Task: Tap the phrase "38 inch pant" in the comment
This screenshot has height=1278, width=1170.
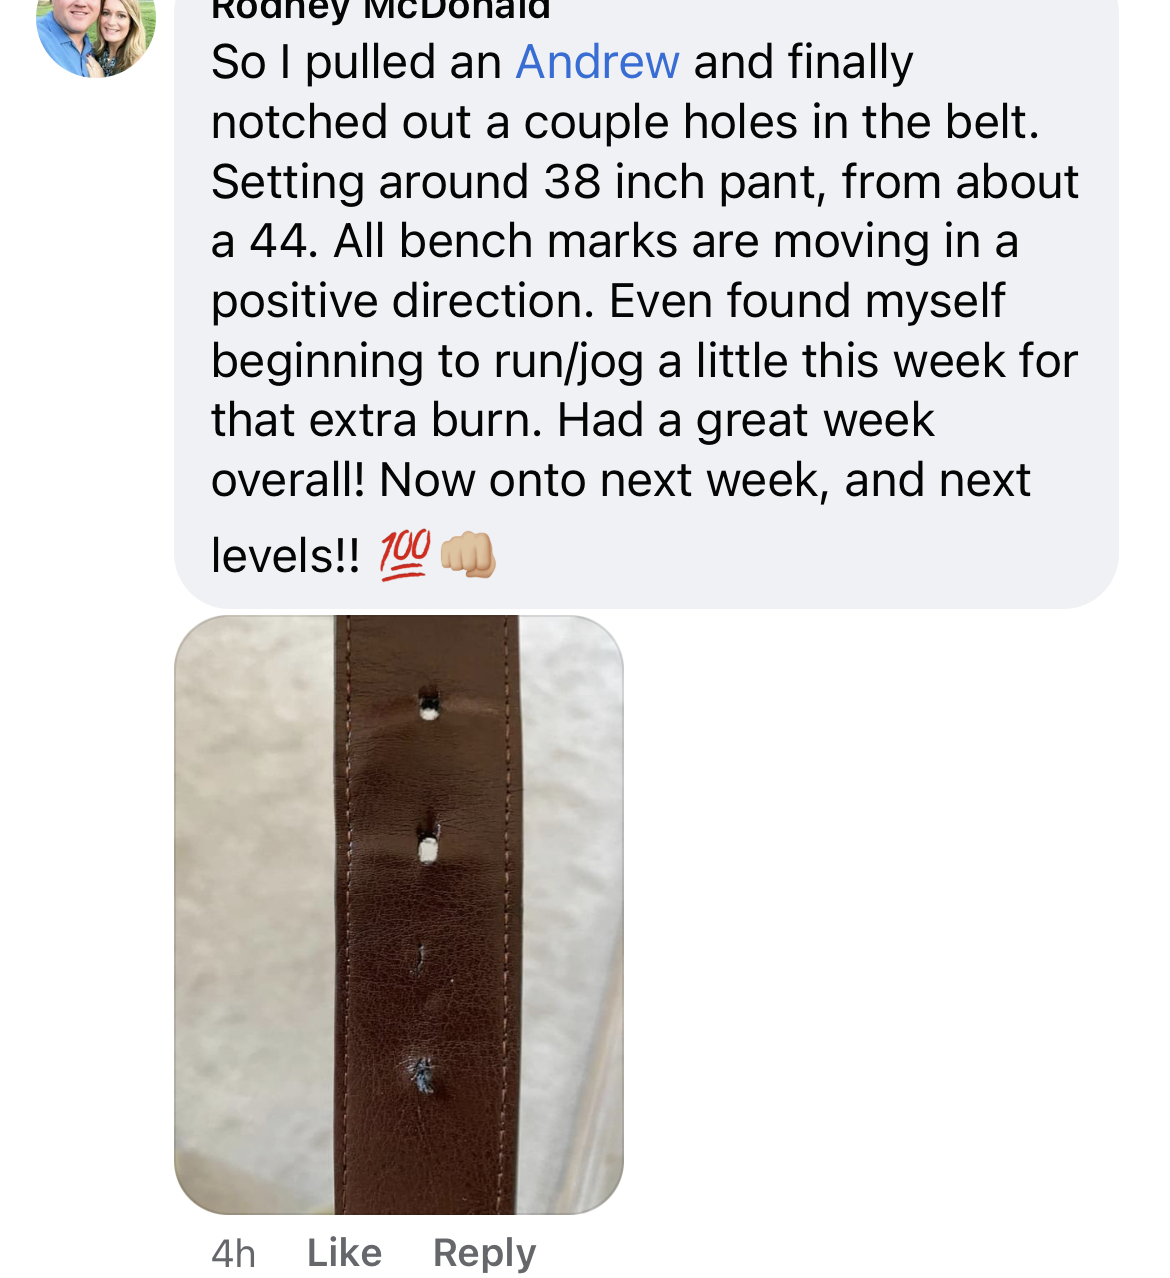Action: coord(684,182)
